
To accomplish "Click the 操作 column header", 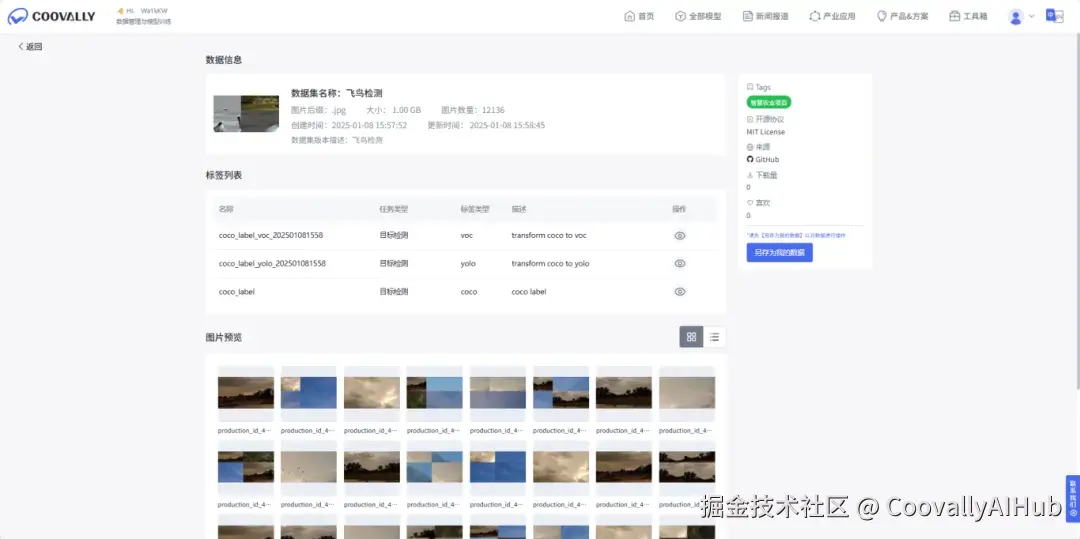I will (679, 209).
